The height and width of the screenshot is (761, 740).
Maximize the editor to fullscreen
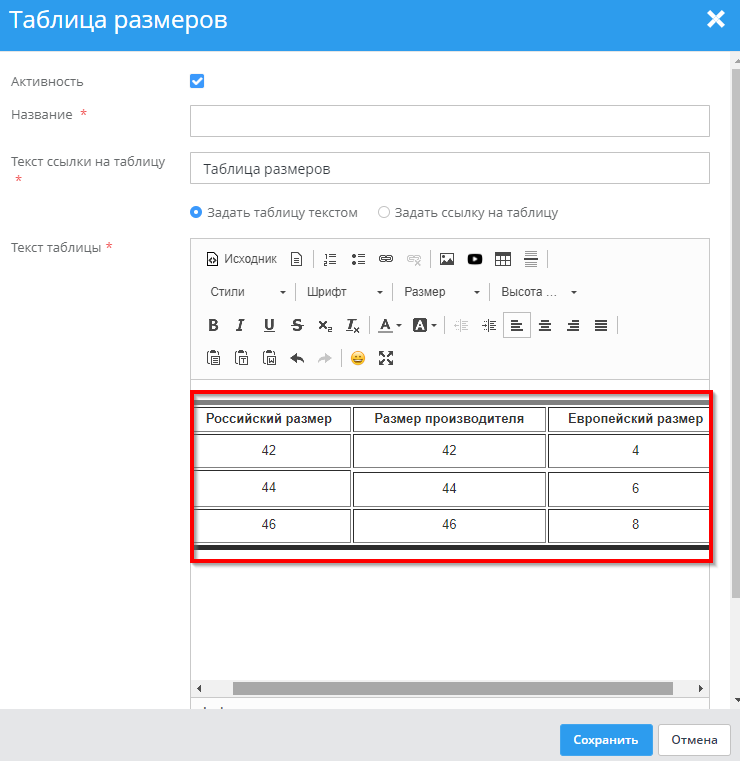click(386, 358)
